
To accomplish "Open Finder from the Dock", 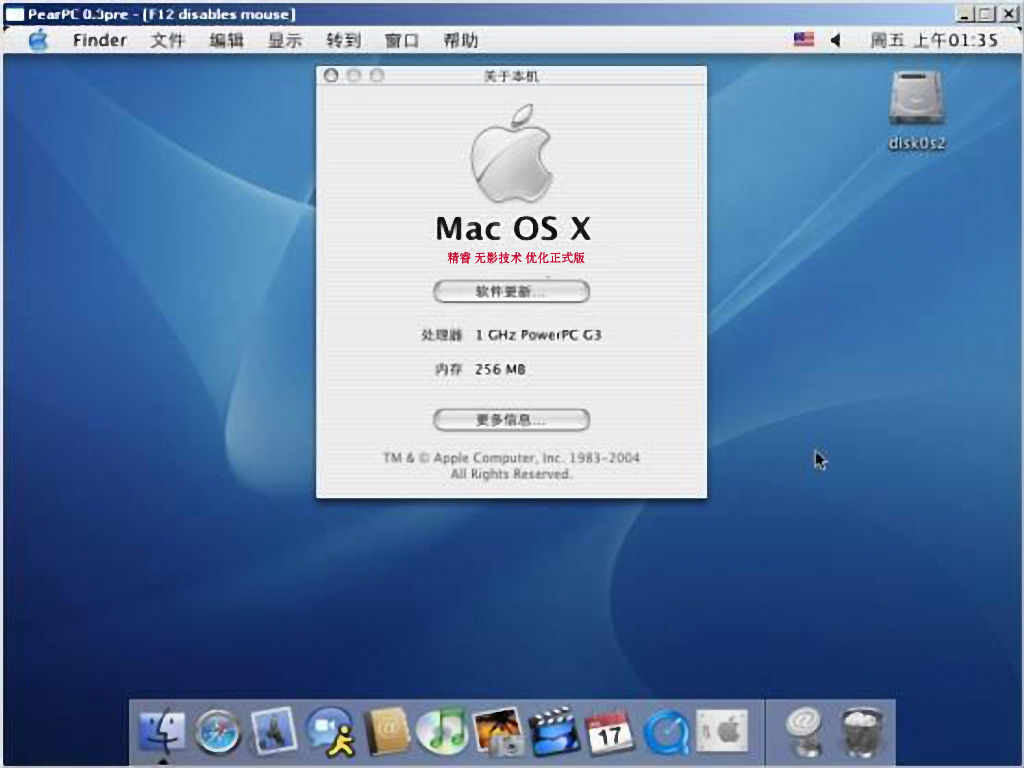I will click(162, 732).
